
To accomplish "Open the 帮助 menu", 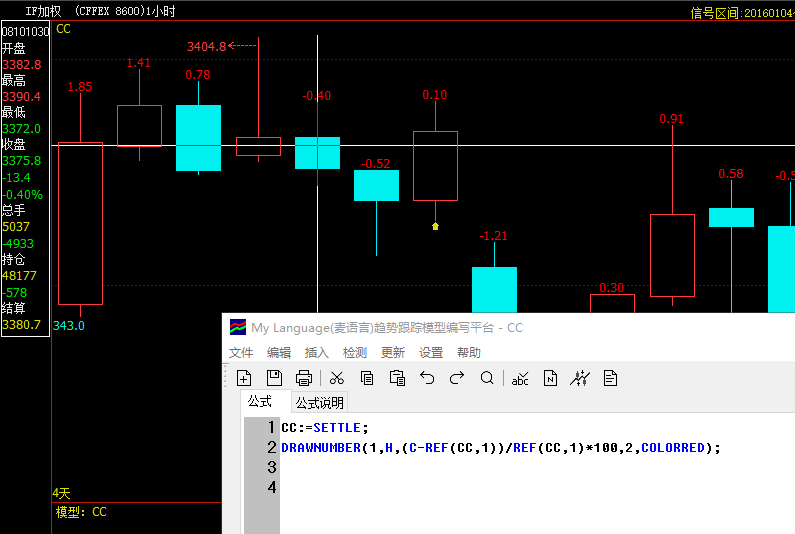I will [469, 353].
